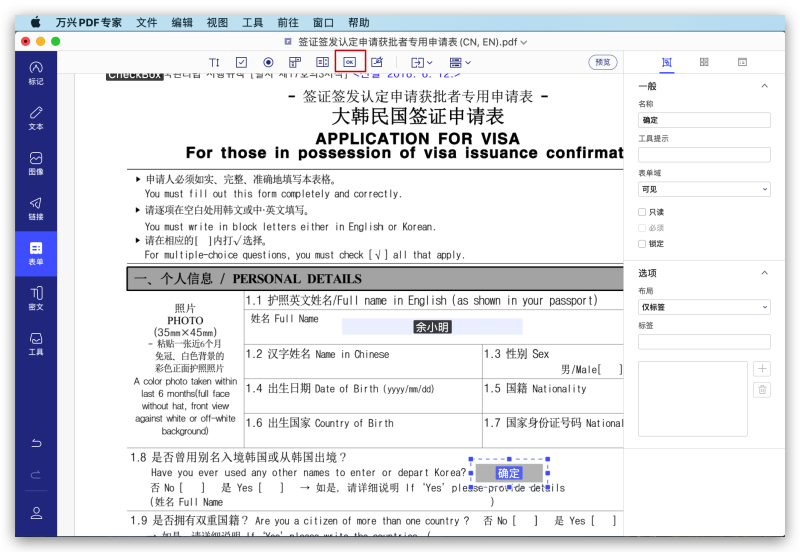Tick the 锁定 lock checkbox
This screenshot has width=800, height=552.
click(x=643, y=243)
